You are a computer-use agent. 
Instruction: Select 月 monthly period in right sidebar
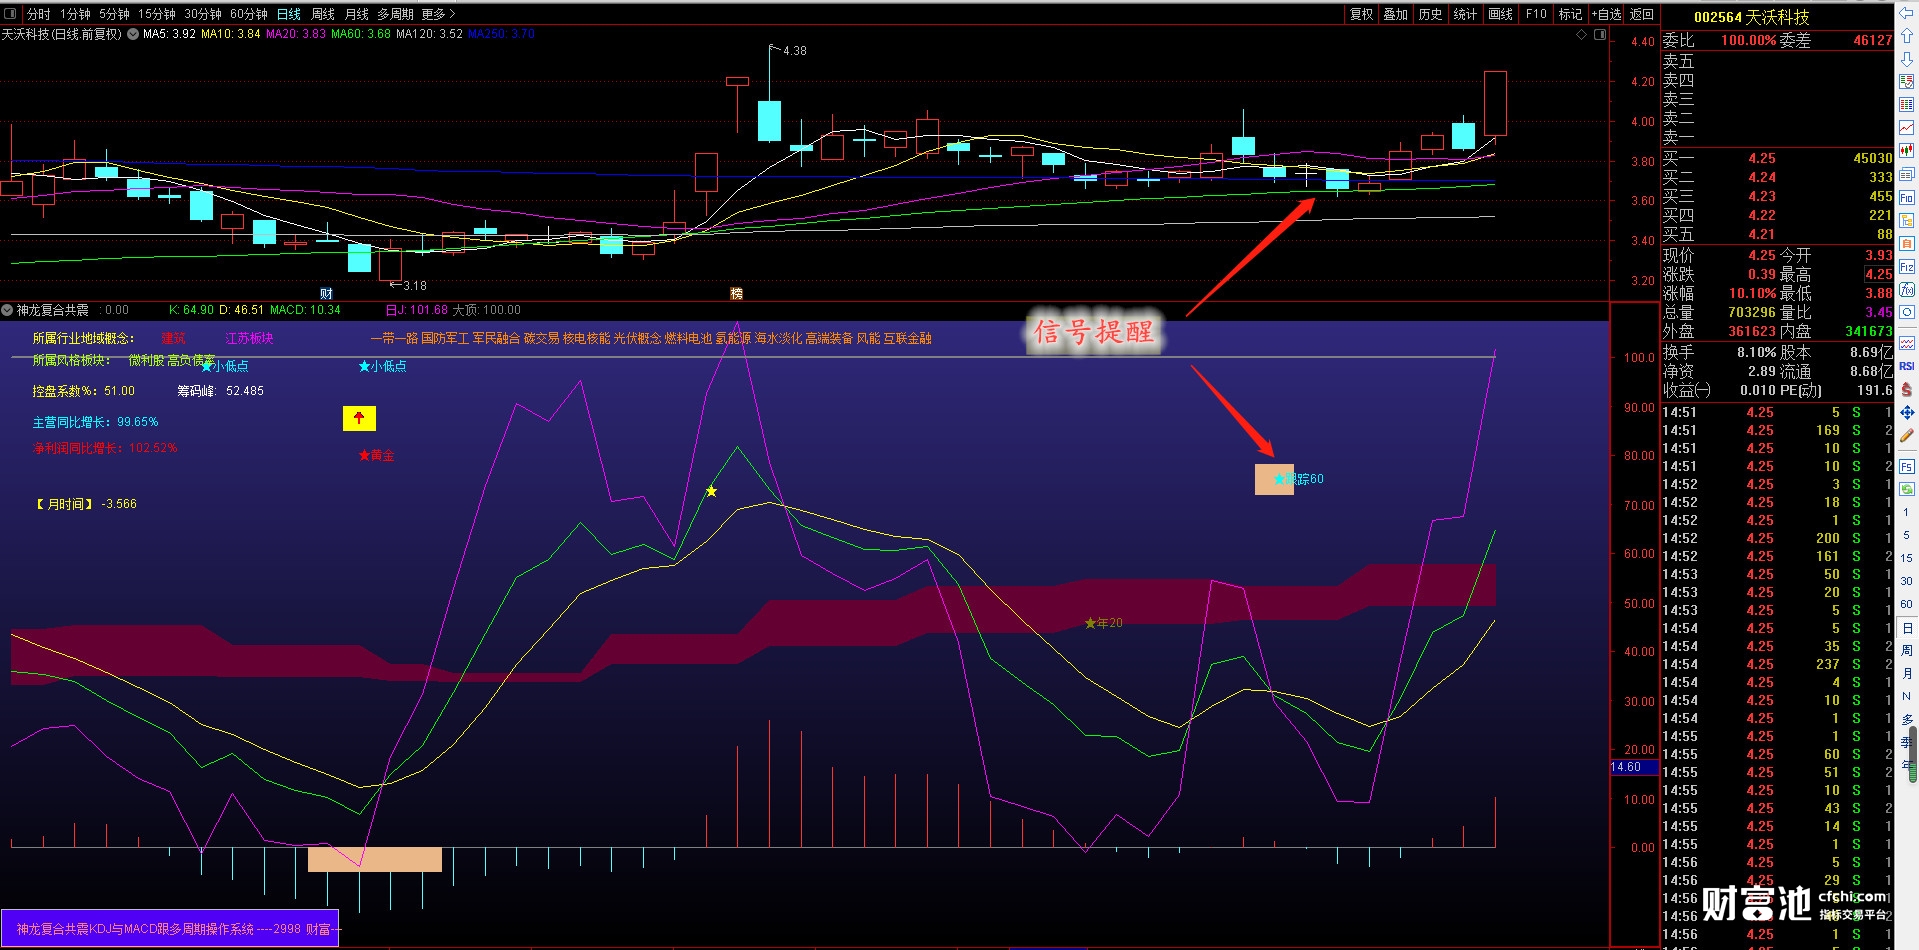click(1906, 673)
